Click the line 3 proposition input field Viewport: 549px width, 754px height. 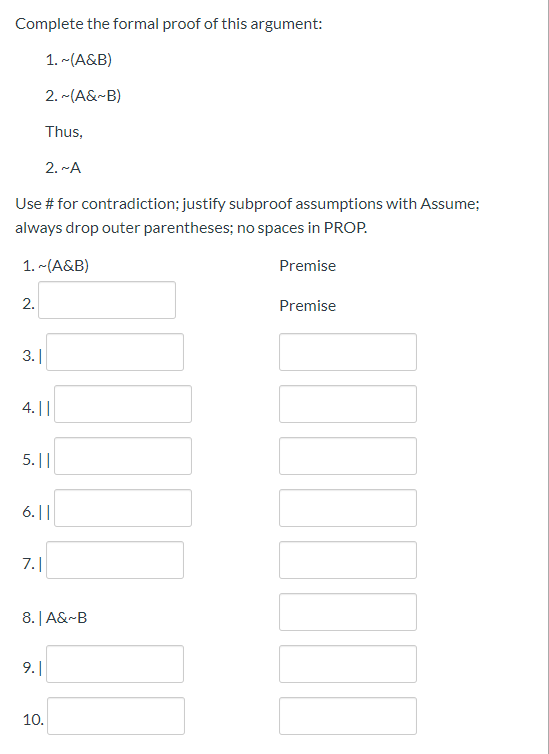[115, 352]
